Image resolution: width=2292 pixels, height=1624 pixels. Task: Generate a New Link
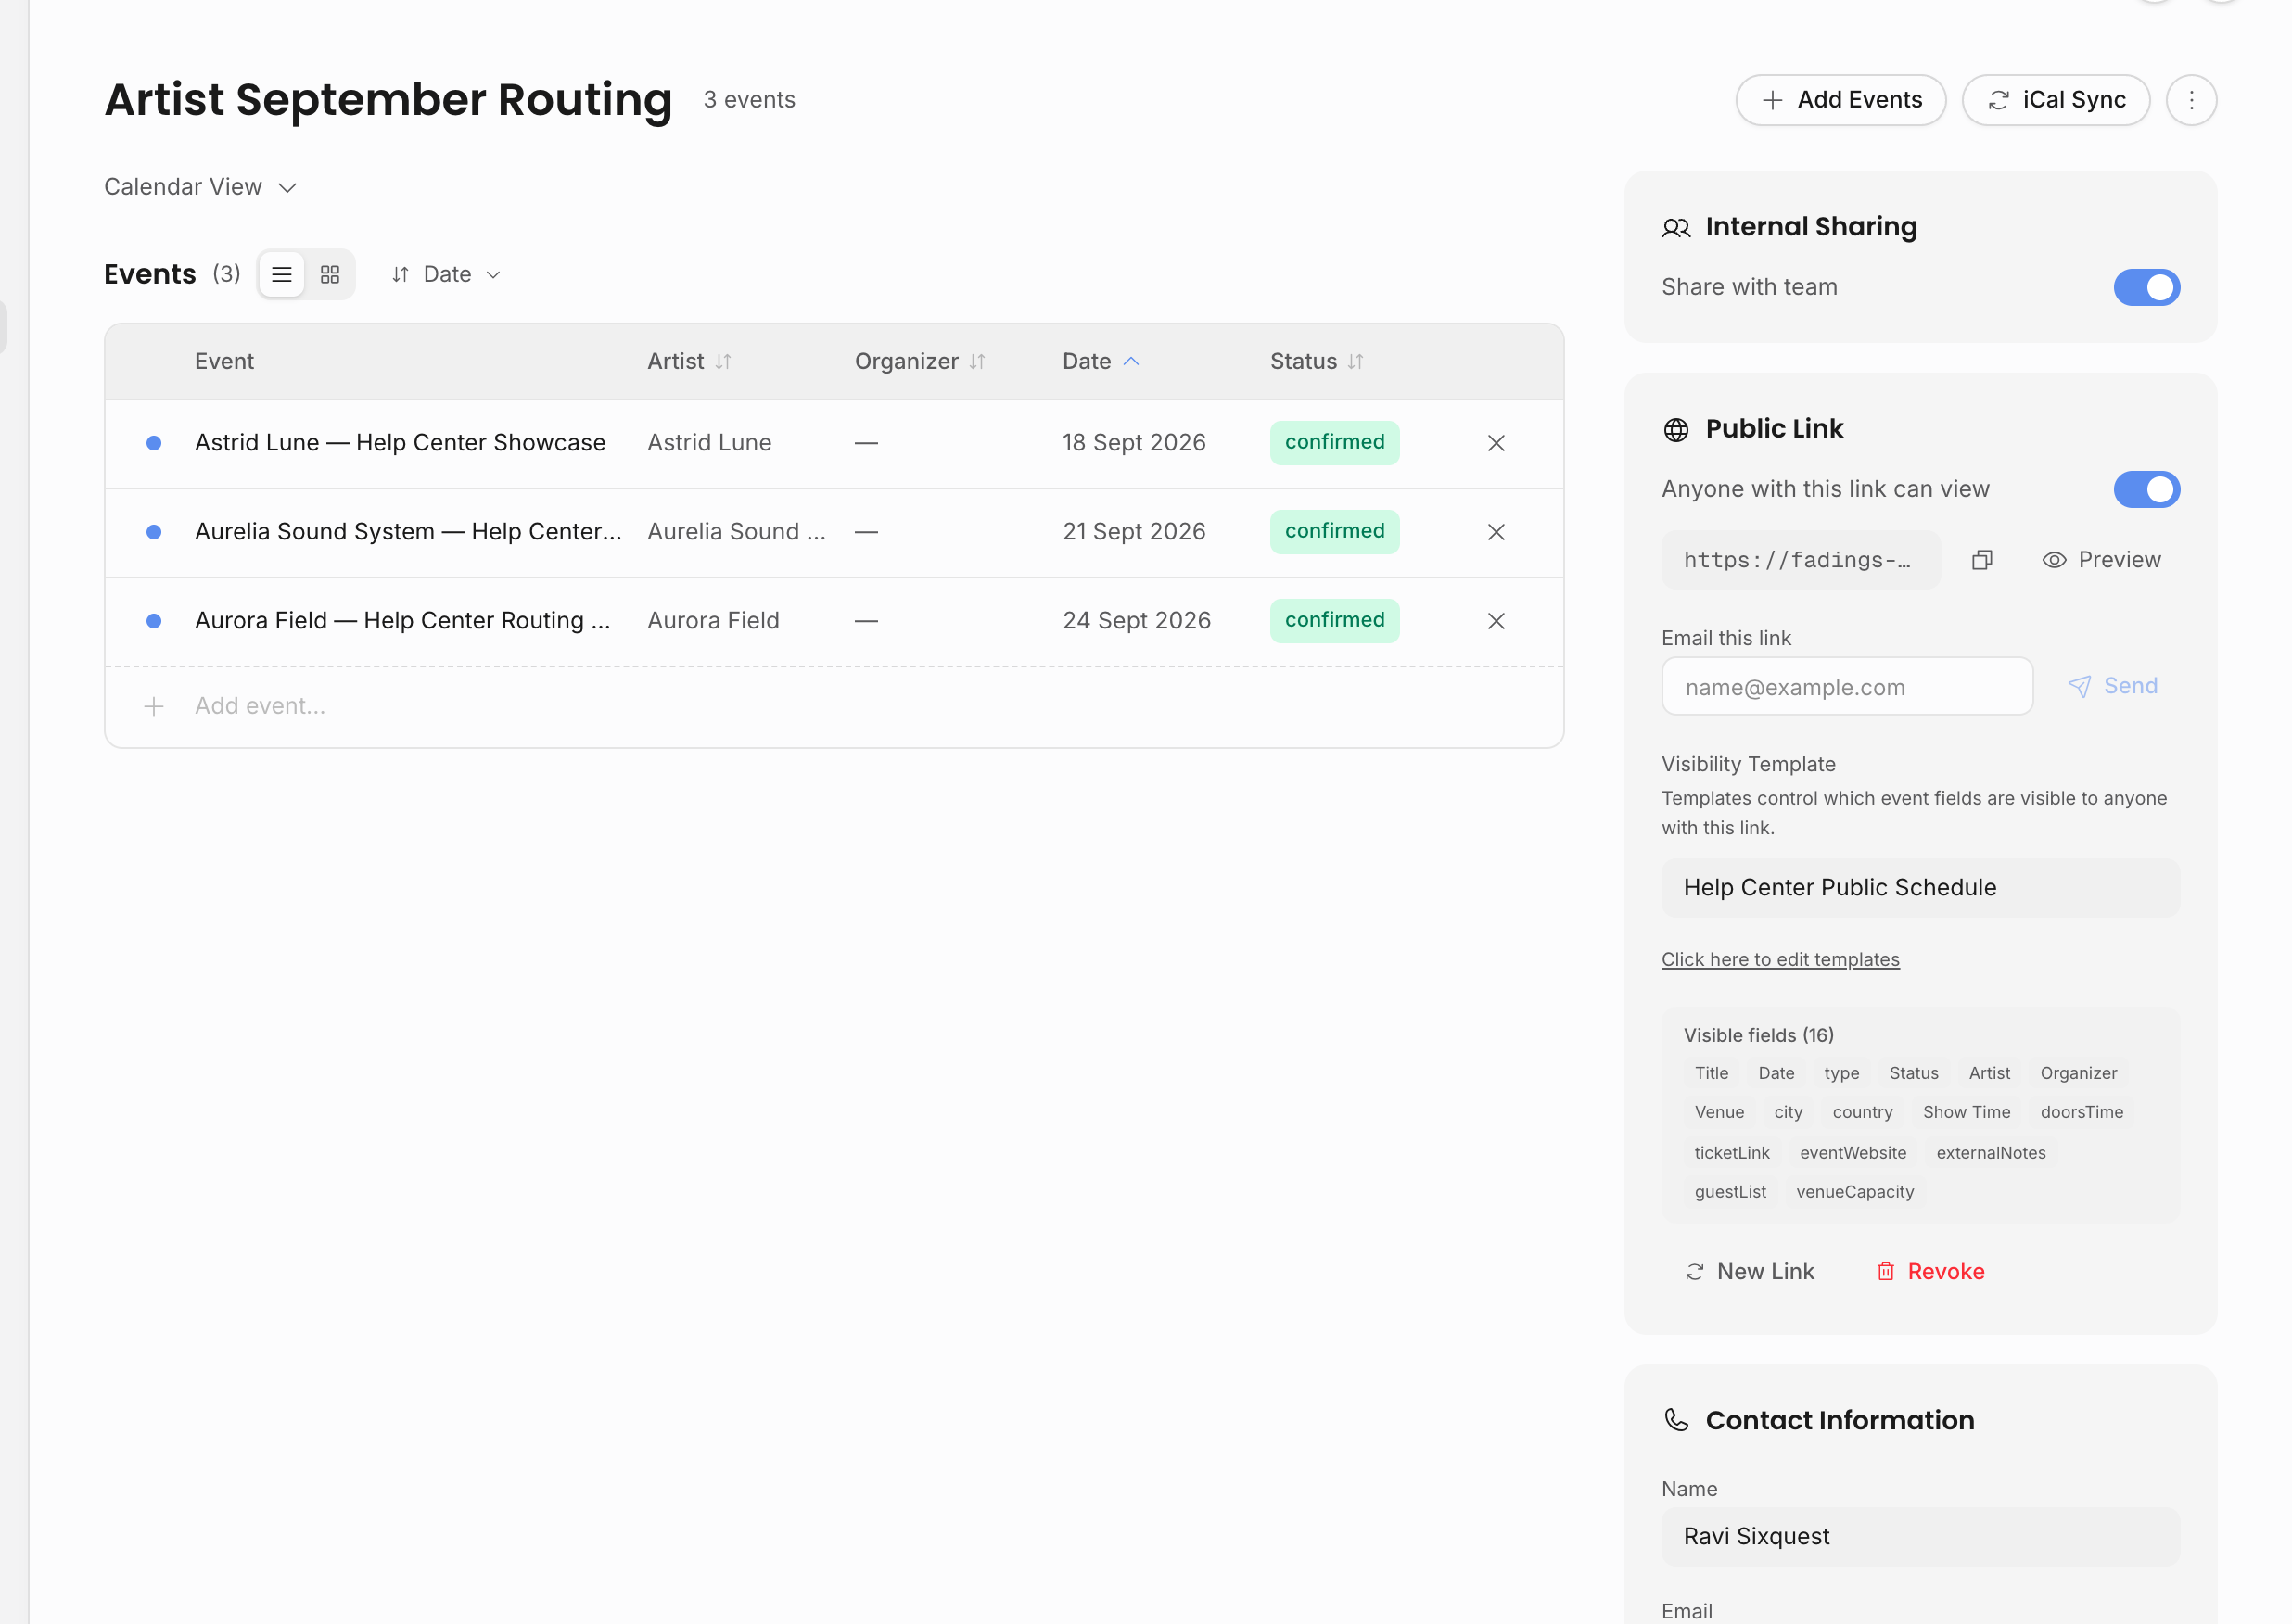pyautogui.click(x=1749, y=1272)
